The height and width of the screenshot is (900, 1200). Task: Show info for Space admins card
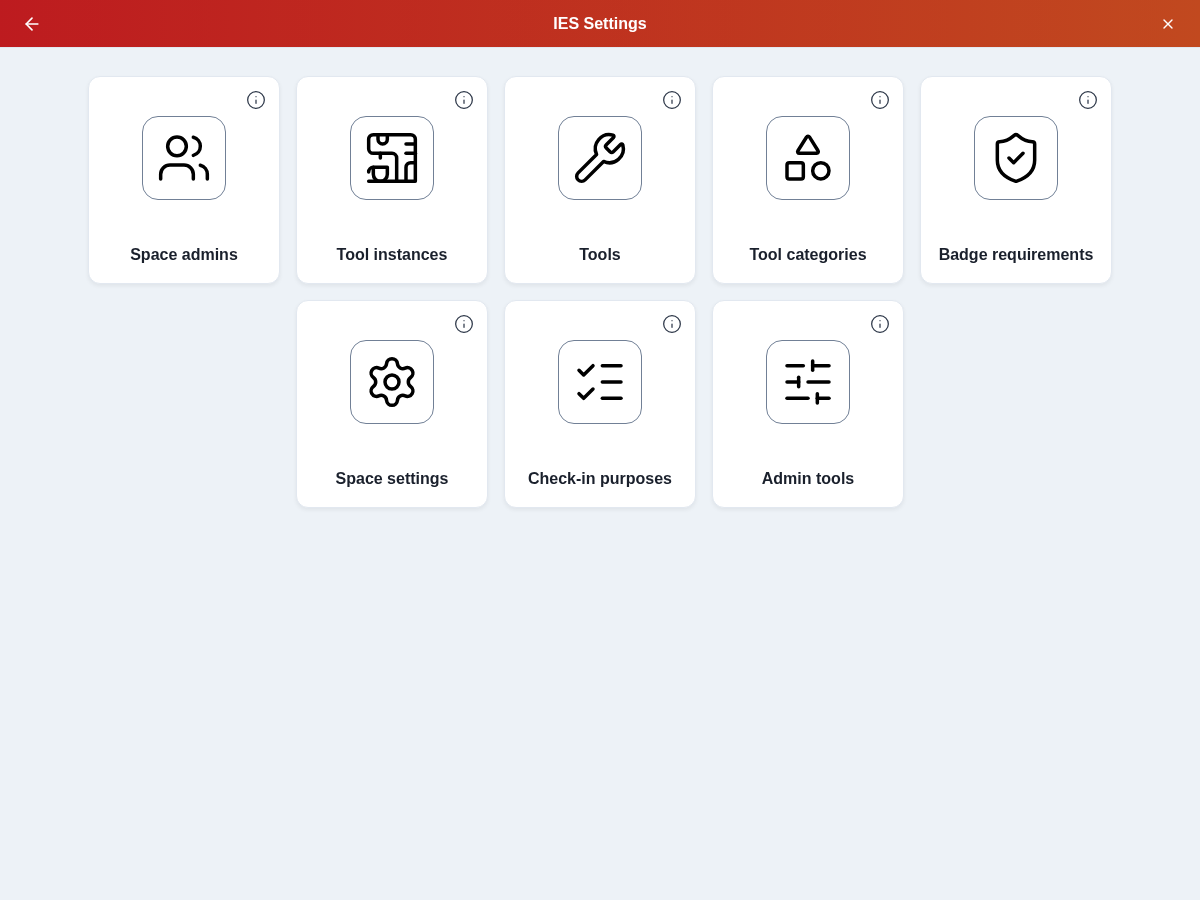pos(256,100)
